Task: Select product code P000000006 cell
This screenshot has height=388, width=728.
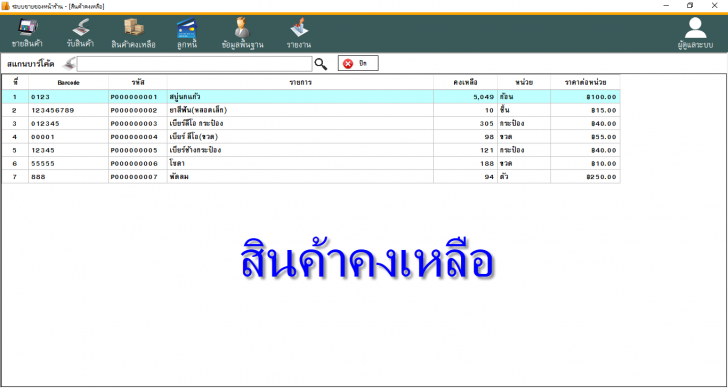Action: click(x=138, y=164)
